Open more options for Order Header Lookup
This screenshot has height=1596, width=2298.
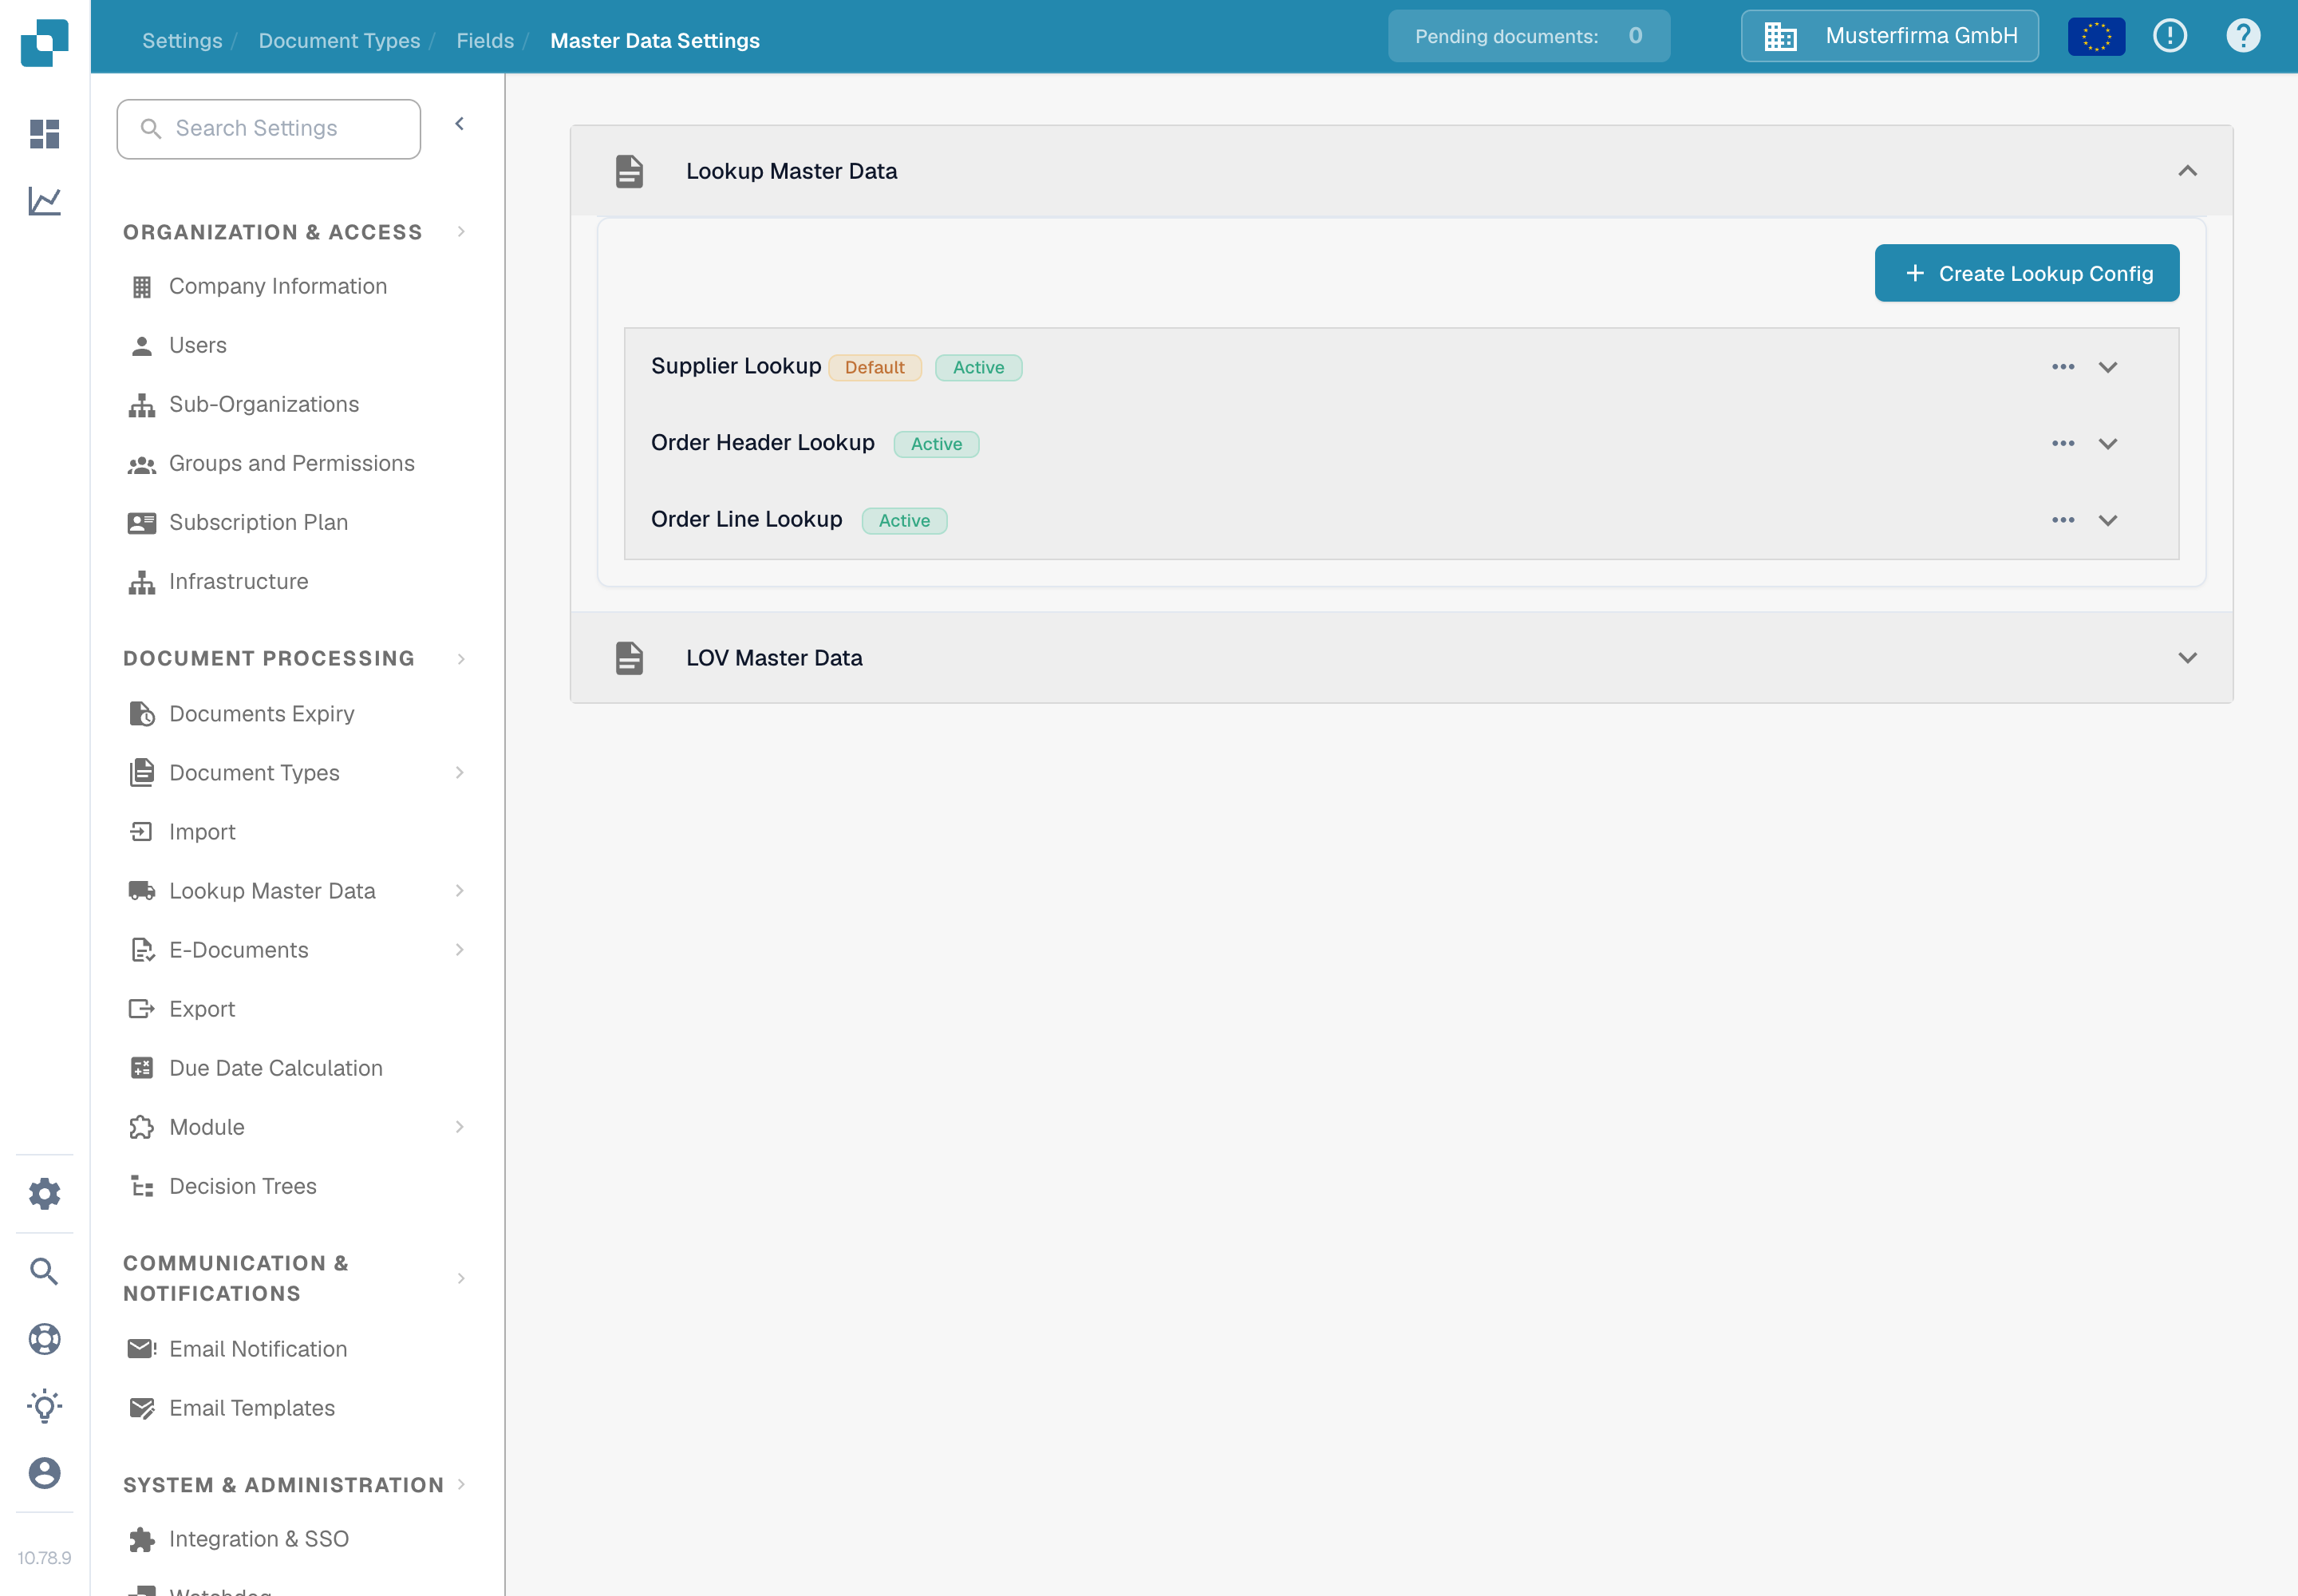2063,443
